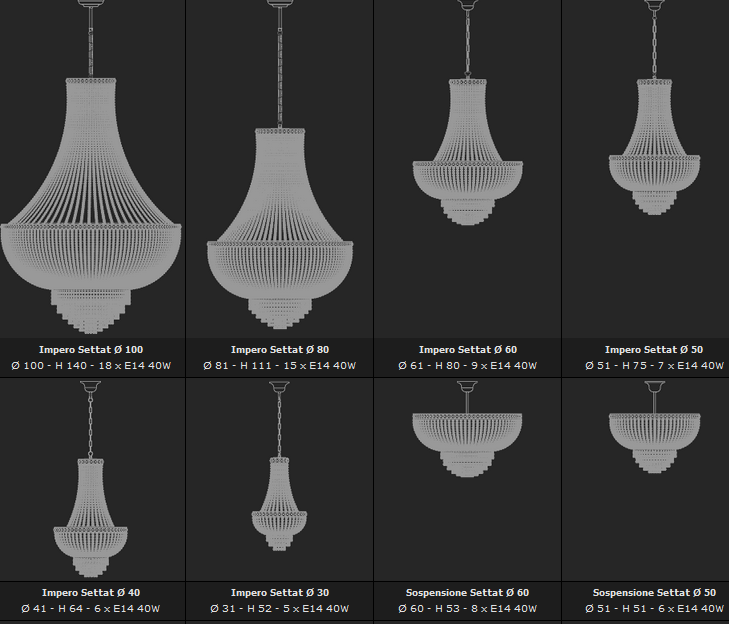Follow the Impero Settat Ø 50 title link

click(x=654, y=350)
